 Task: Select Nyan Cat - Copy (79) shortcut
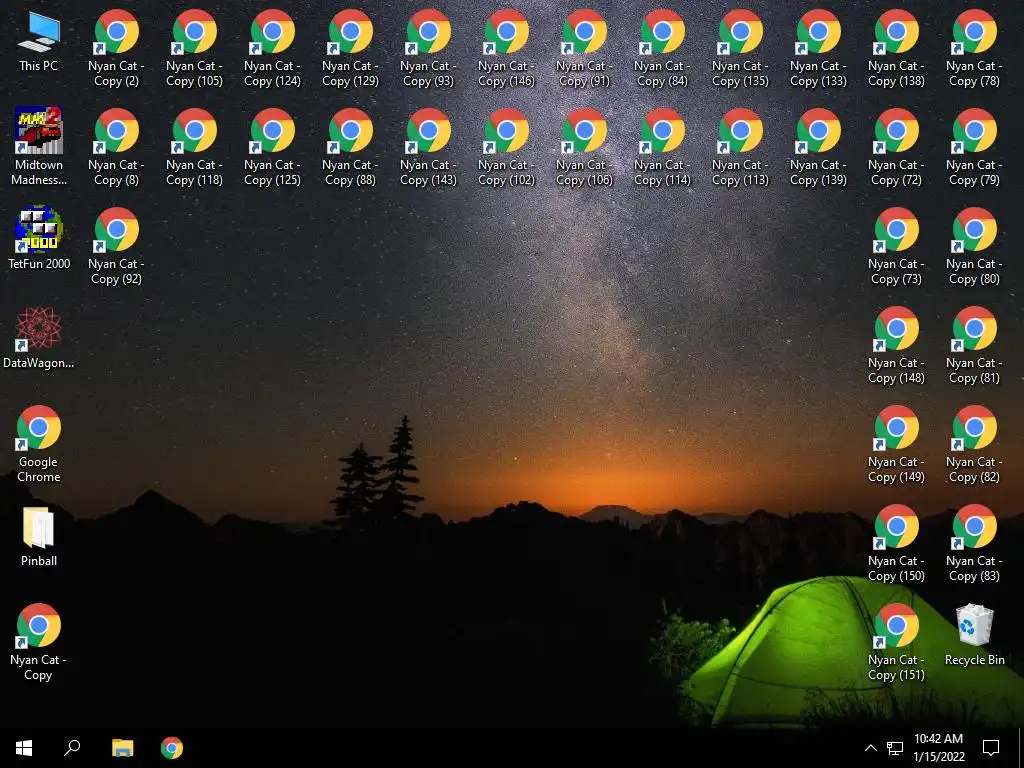[974, 148]
